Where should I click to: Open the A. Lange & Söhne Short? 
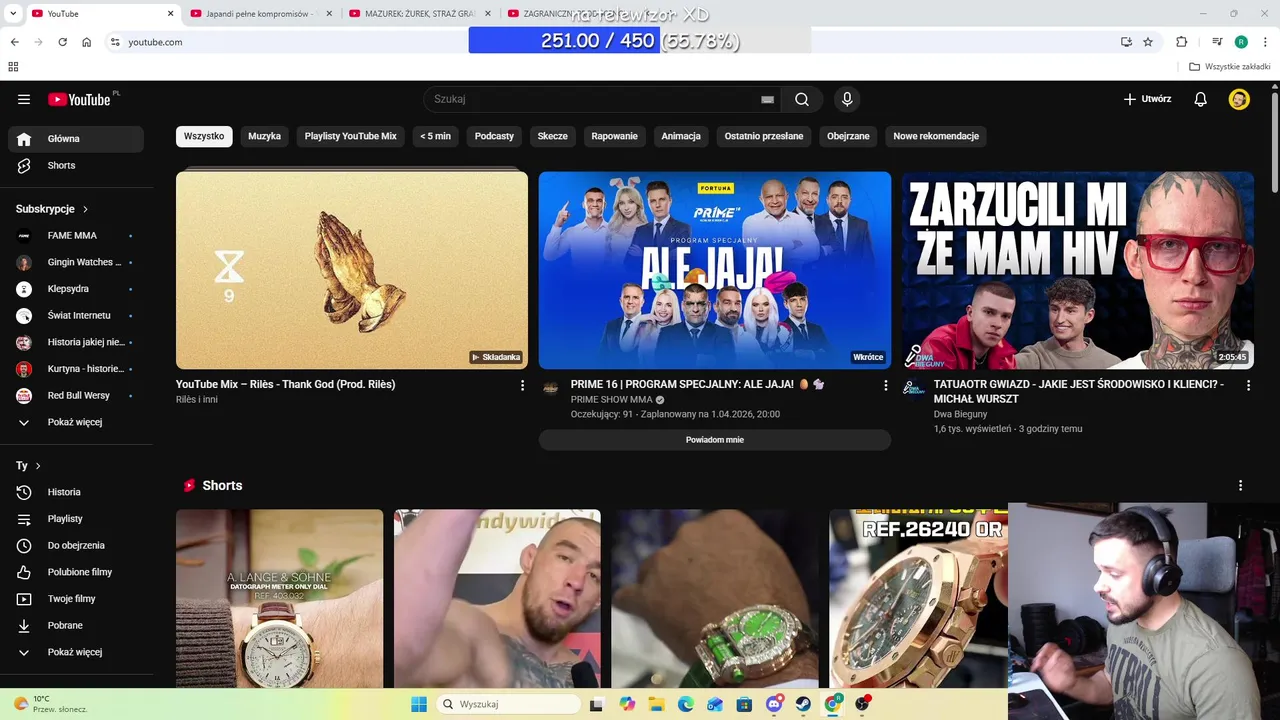[x=279, y=598]
